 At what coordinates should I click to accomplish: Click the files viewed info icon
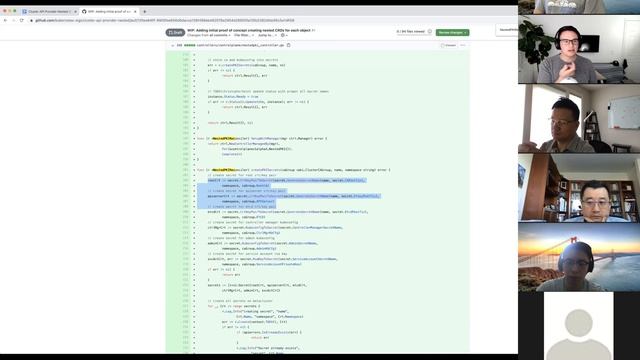(x=429, y=31)
